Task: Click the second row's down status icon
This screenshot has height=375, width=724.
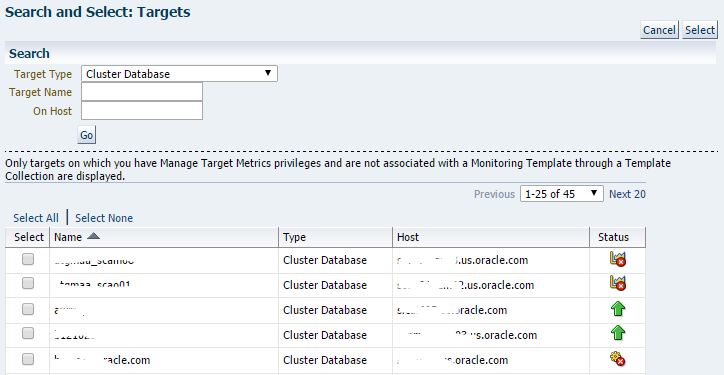Action: [617, 284]
